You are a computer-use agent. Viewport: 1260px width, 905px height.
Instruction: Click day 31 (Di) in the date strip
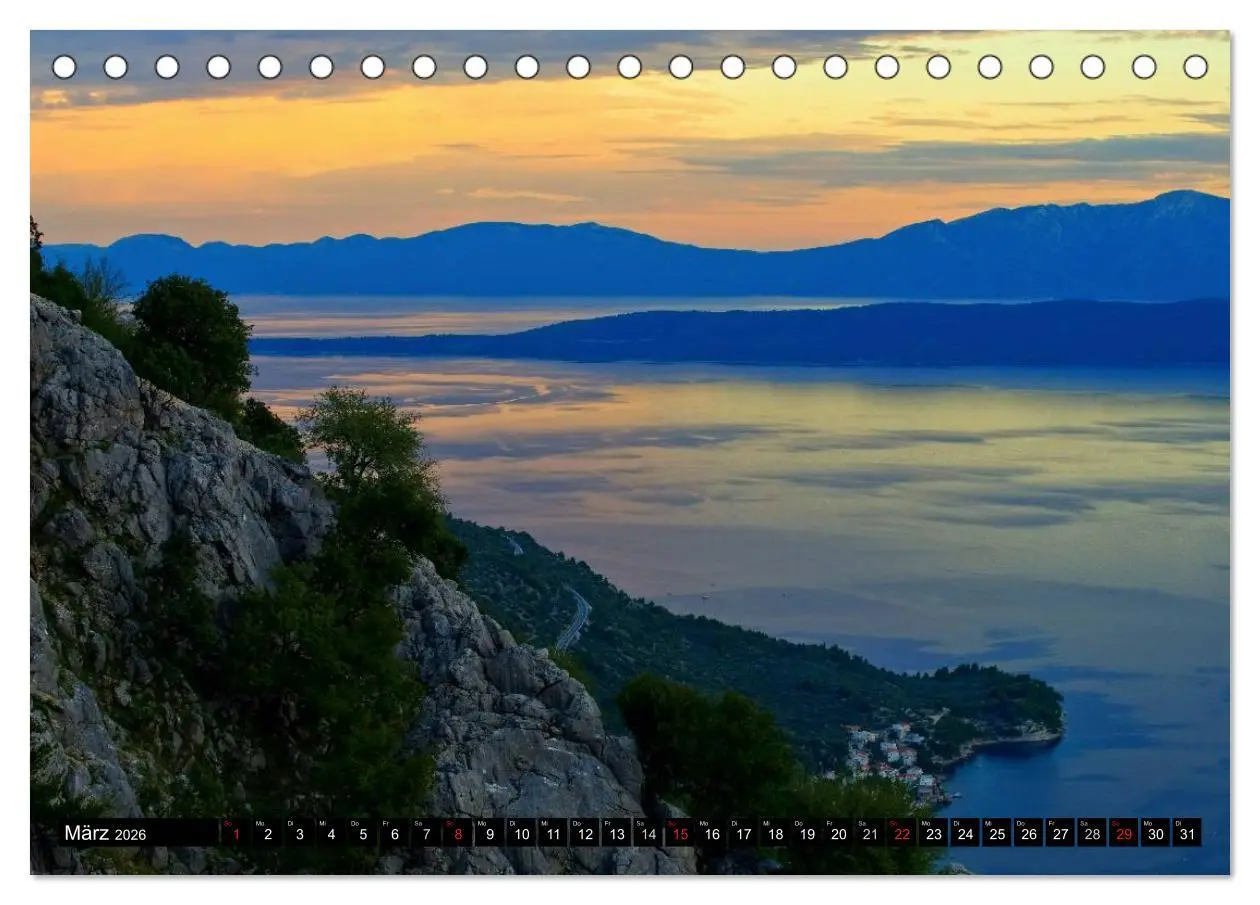coord(1186,833)
